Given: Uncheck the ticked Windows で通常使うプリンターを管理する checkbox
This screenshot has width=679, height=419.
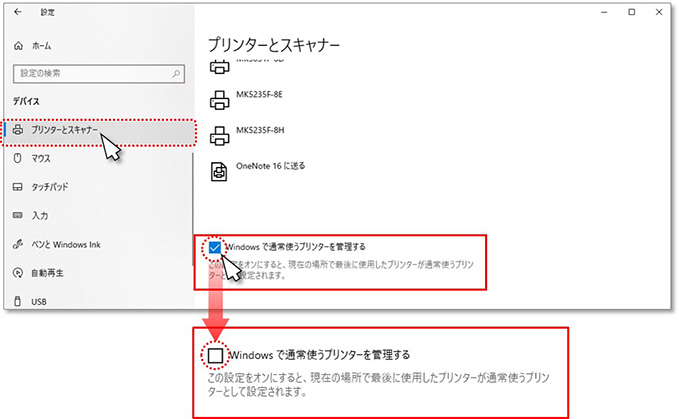Looking at the screenshot, I should pyautogui.click(x=214, y=248).
